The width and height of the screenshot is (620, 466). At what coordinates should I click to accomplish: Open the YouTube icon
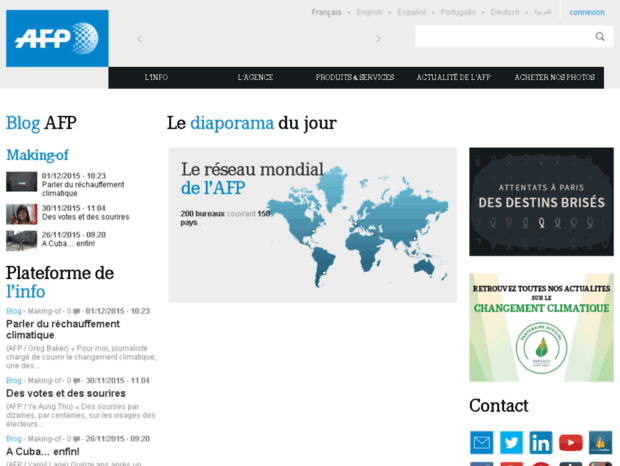tap(570, 442)
